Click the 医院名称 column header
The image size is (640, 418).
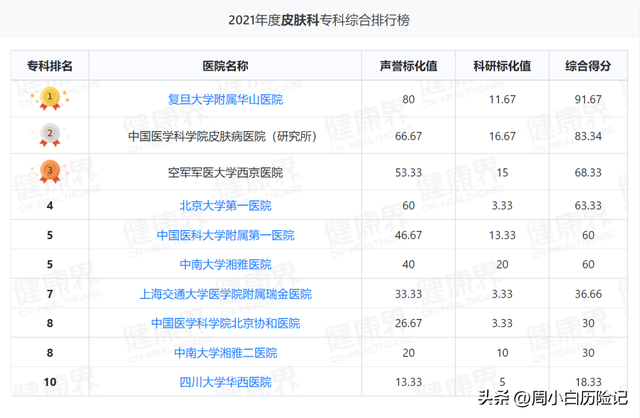pos(225,66)
